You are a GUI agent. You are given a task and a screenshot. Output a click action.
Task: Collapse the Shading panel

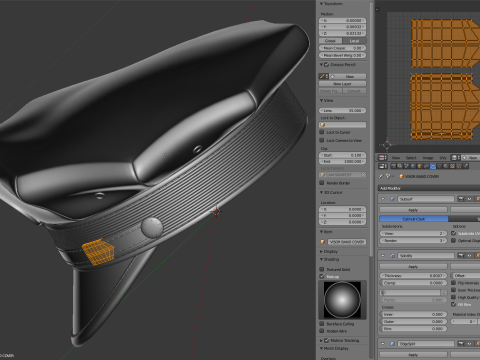click(322, 259)
